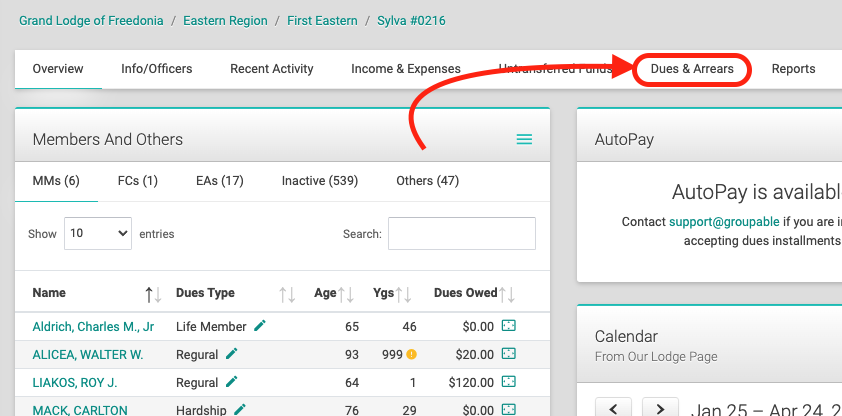
Task: Click the payment icon beside $0.00 for Aldrich
Action: pyautogui.click(x=509, y=325)
